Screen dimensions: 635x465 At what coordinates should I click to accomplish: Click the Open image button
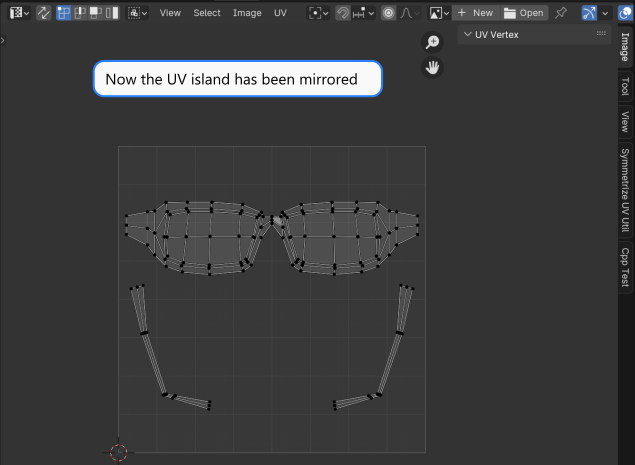point(524,13)
